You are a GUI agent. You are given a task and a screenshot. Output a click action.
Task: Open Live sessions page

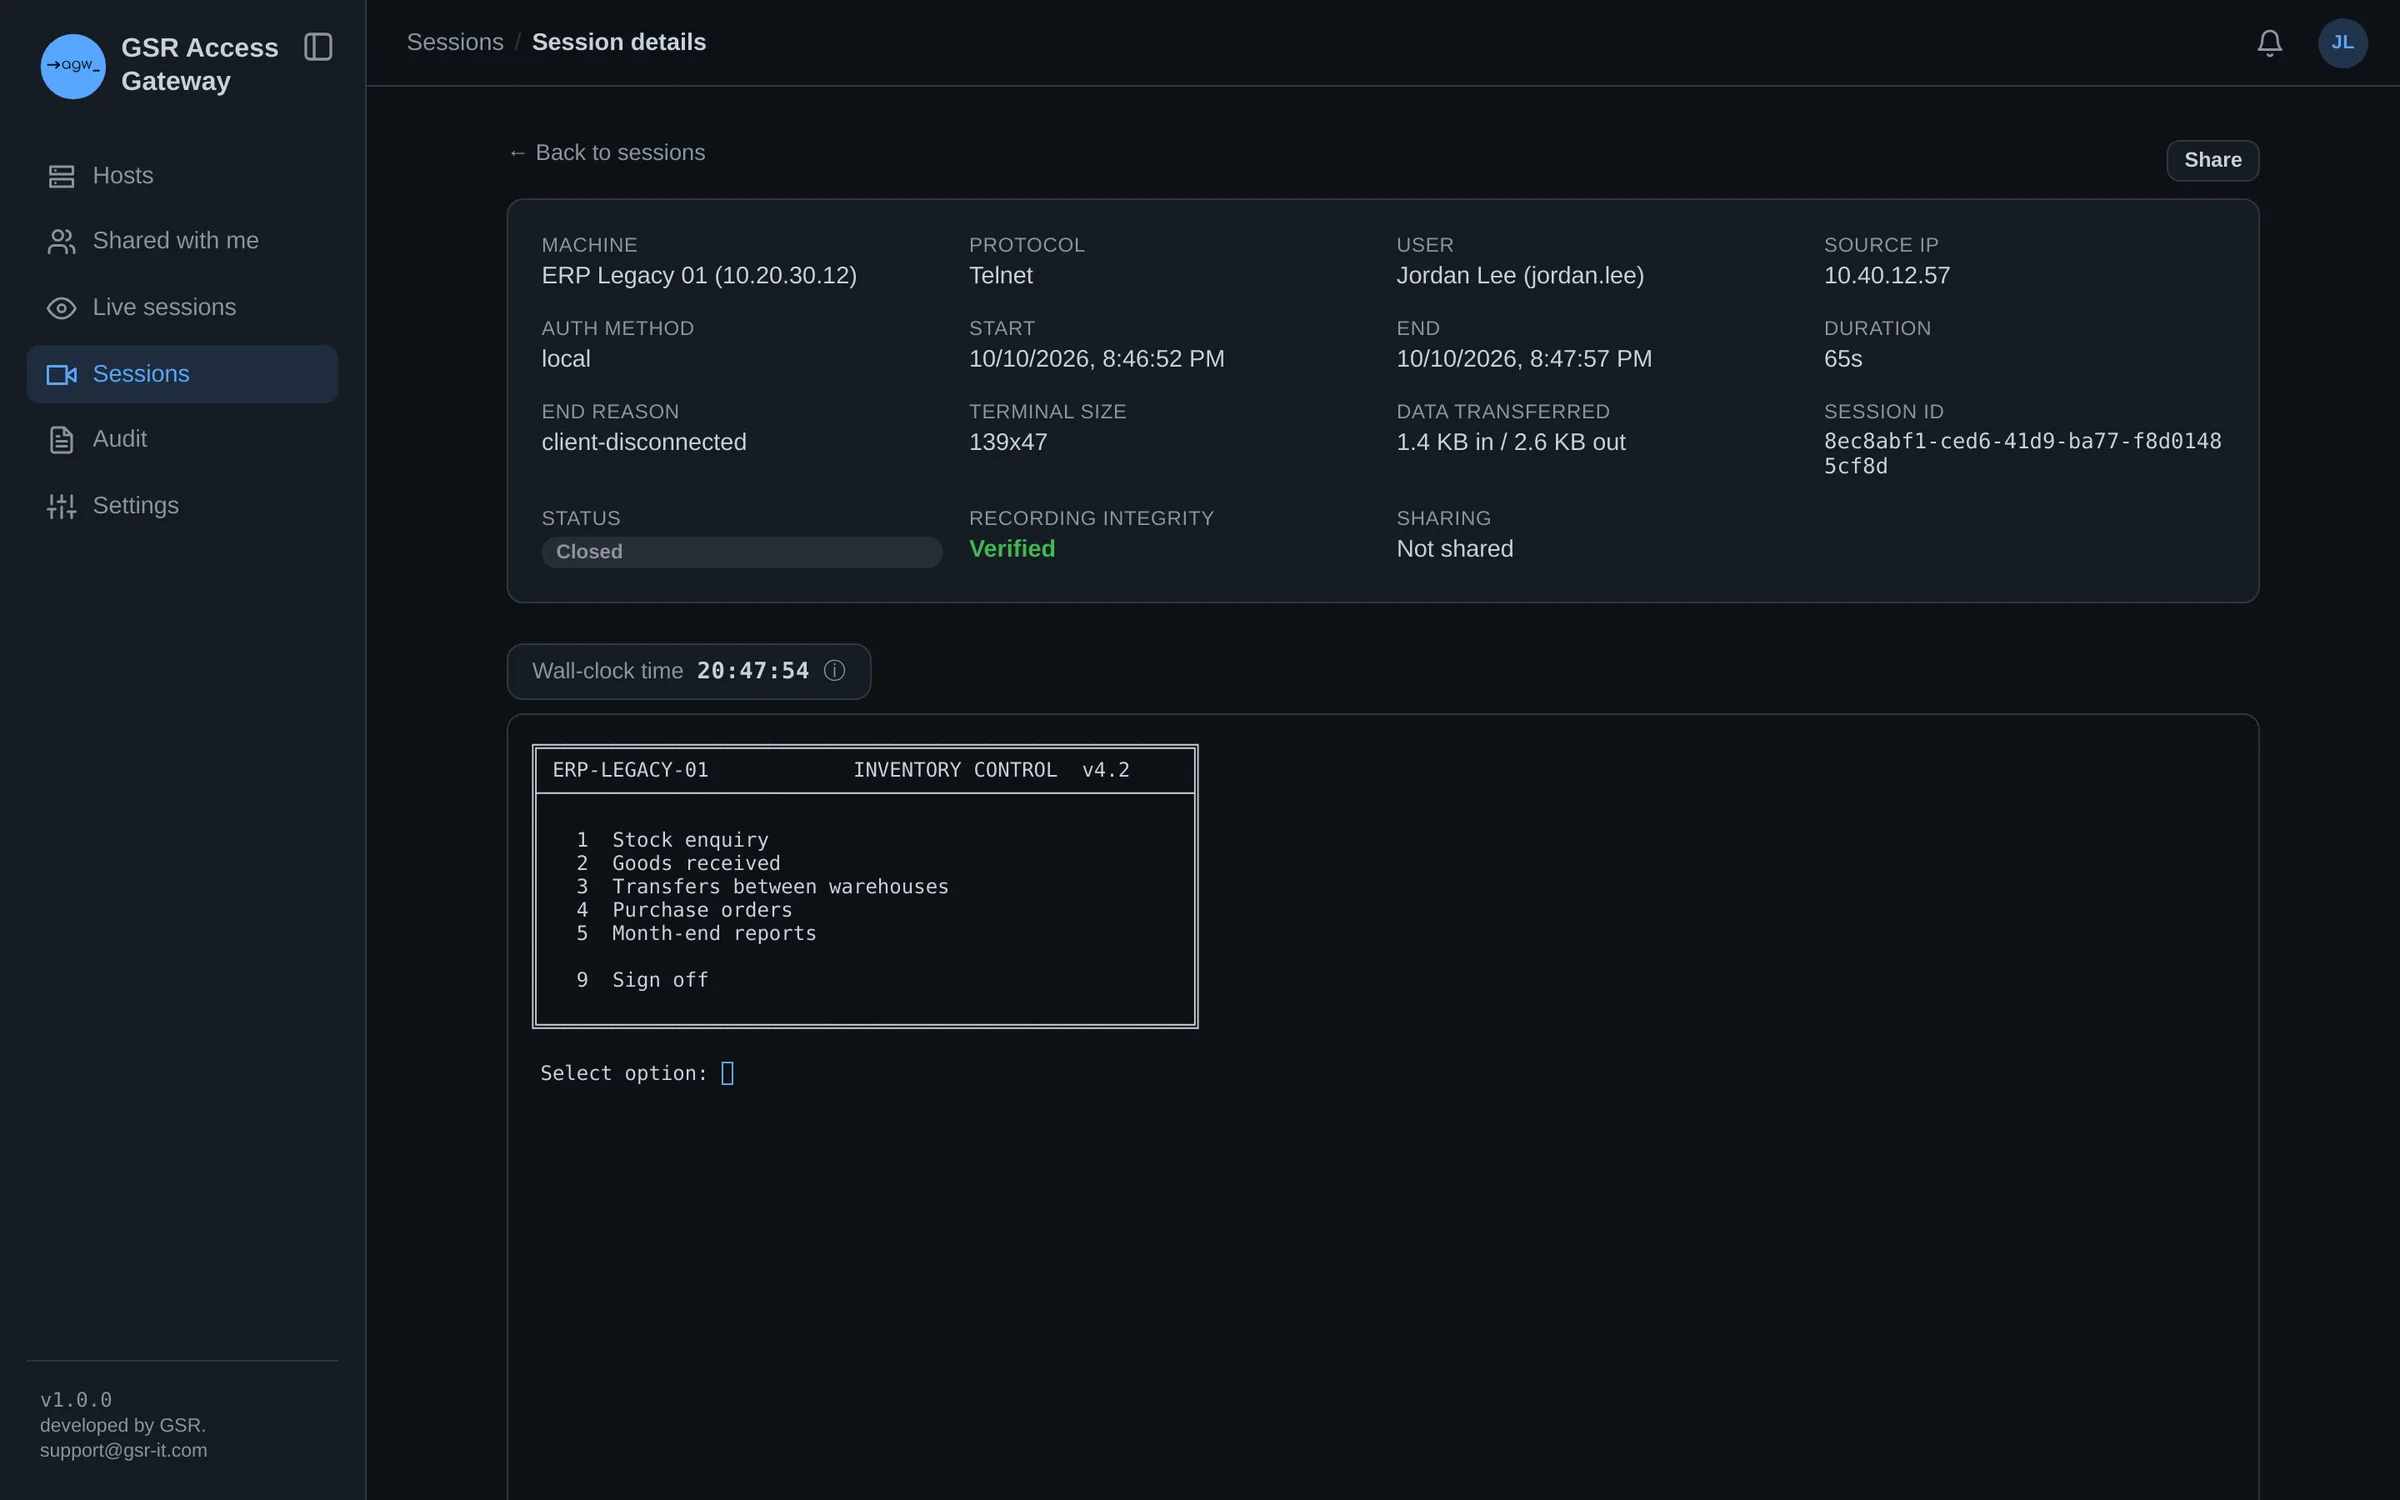[182, 308]
